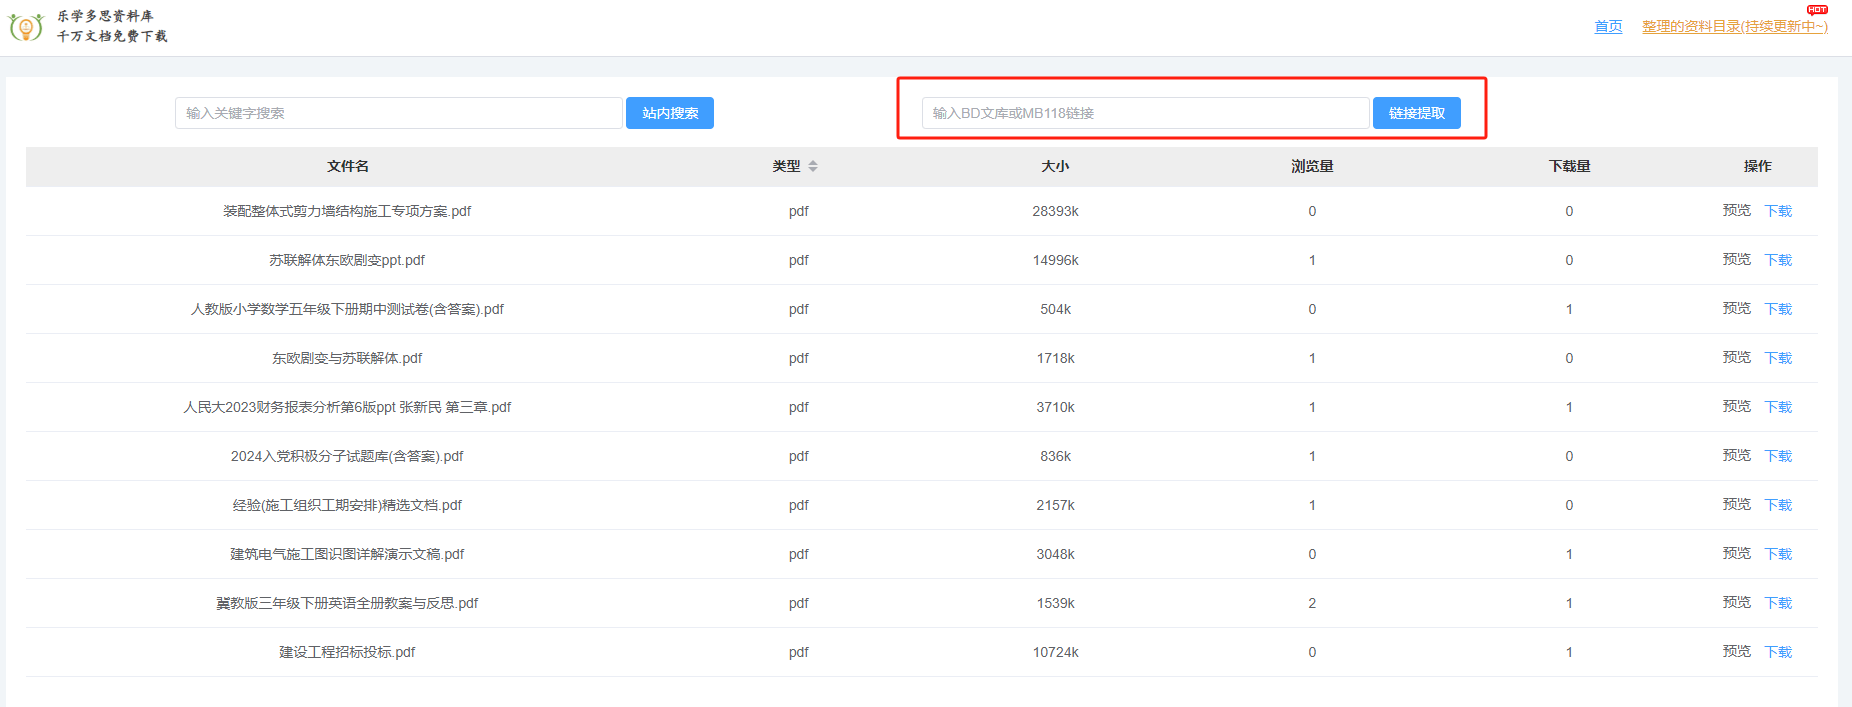This screenshot has width=1852, height=707.
Task: Download 苏联解体东欧剧变ppt.pdf
Action: coord(1778,260)
